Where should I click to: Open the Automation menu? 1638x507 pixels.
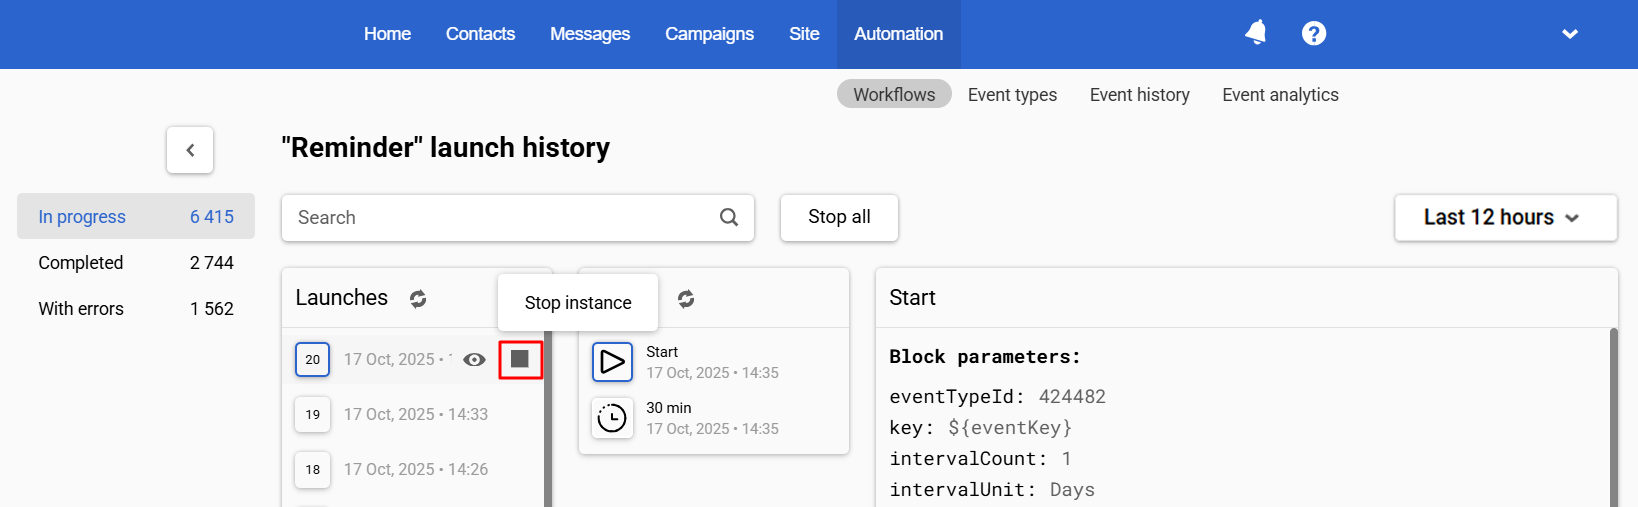click(898, 34)
